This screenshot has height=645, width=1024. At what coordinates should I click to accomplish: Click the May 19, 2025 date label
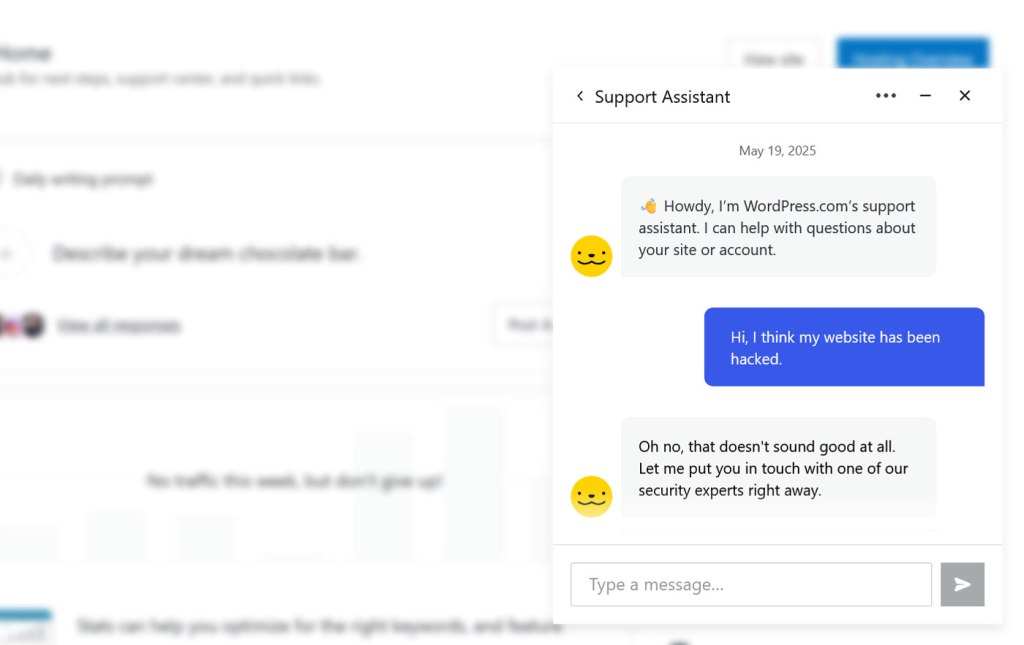pyautogui.click(x=777, y=151)
